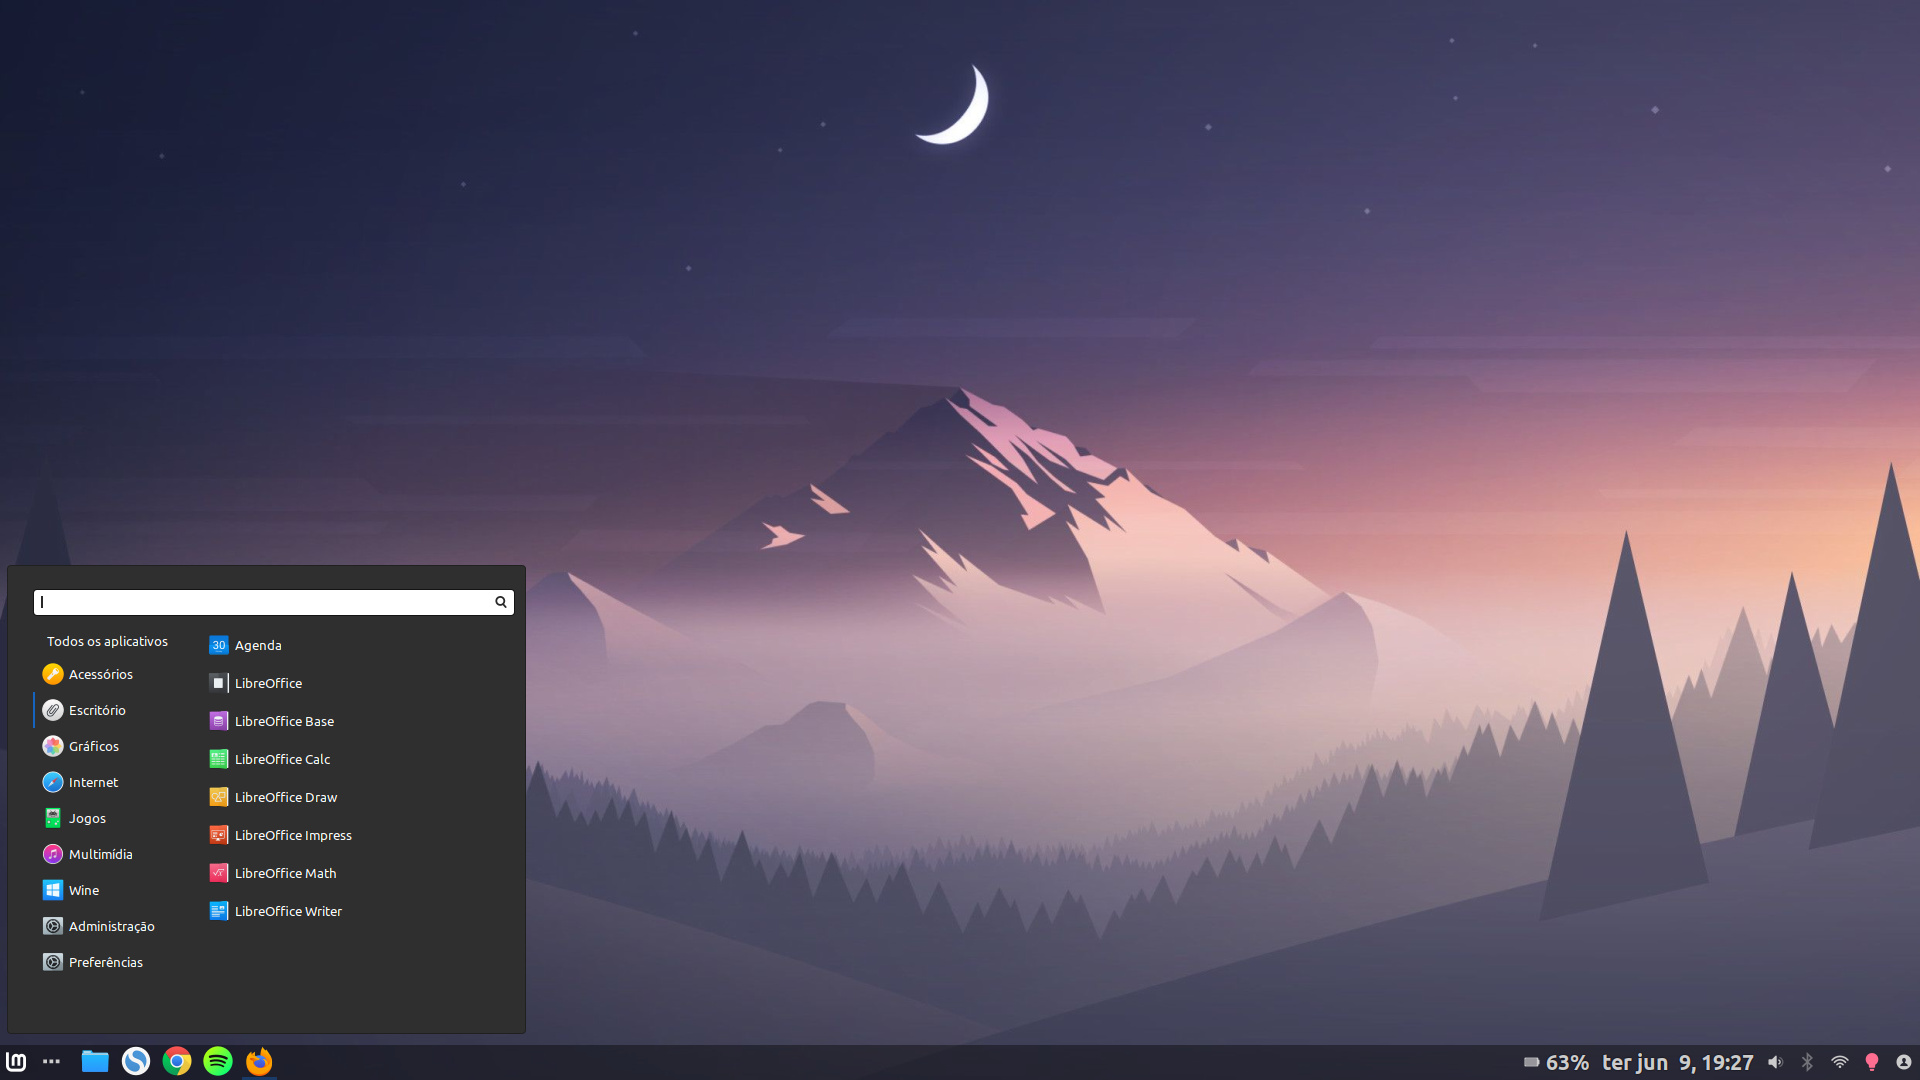
Task: Click the date and time clock
Action: [x=1677, y=1062]
